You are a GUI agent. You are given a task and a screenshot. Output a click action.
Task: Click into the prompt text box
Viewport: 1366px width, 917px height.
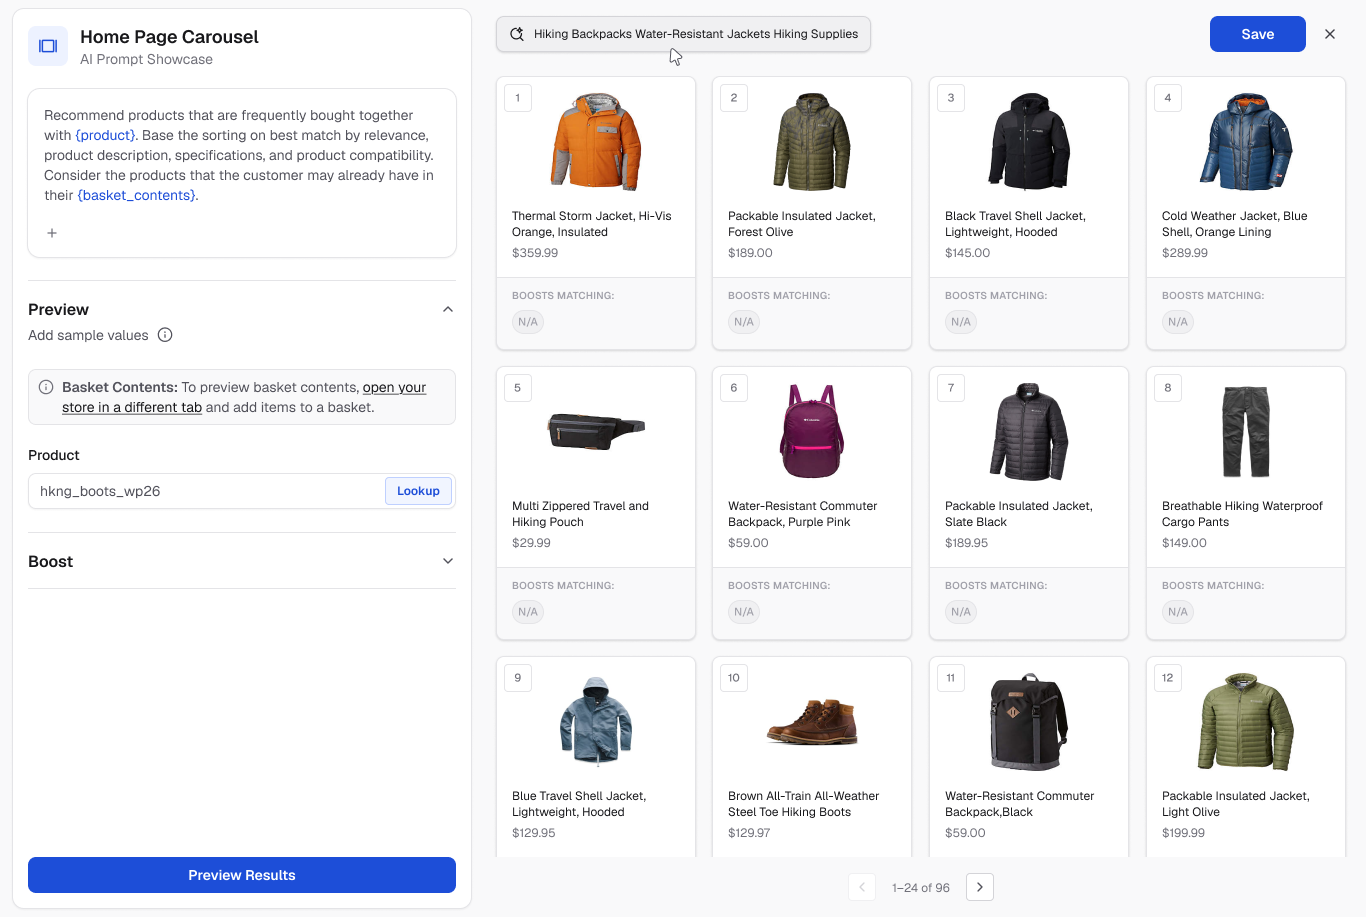[x=242, y=173]
